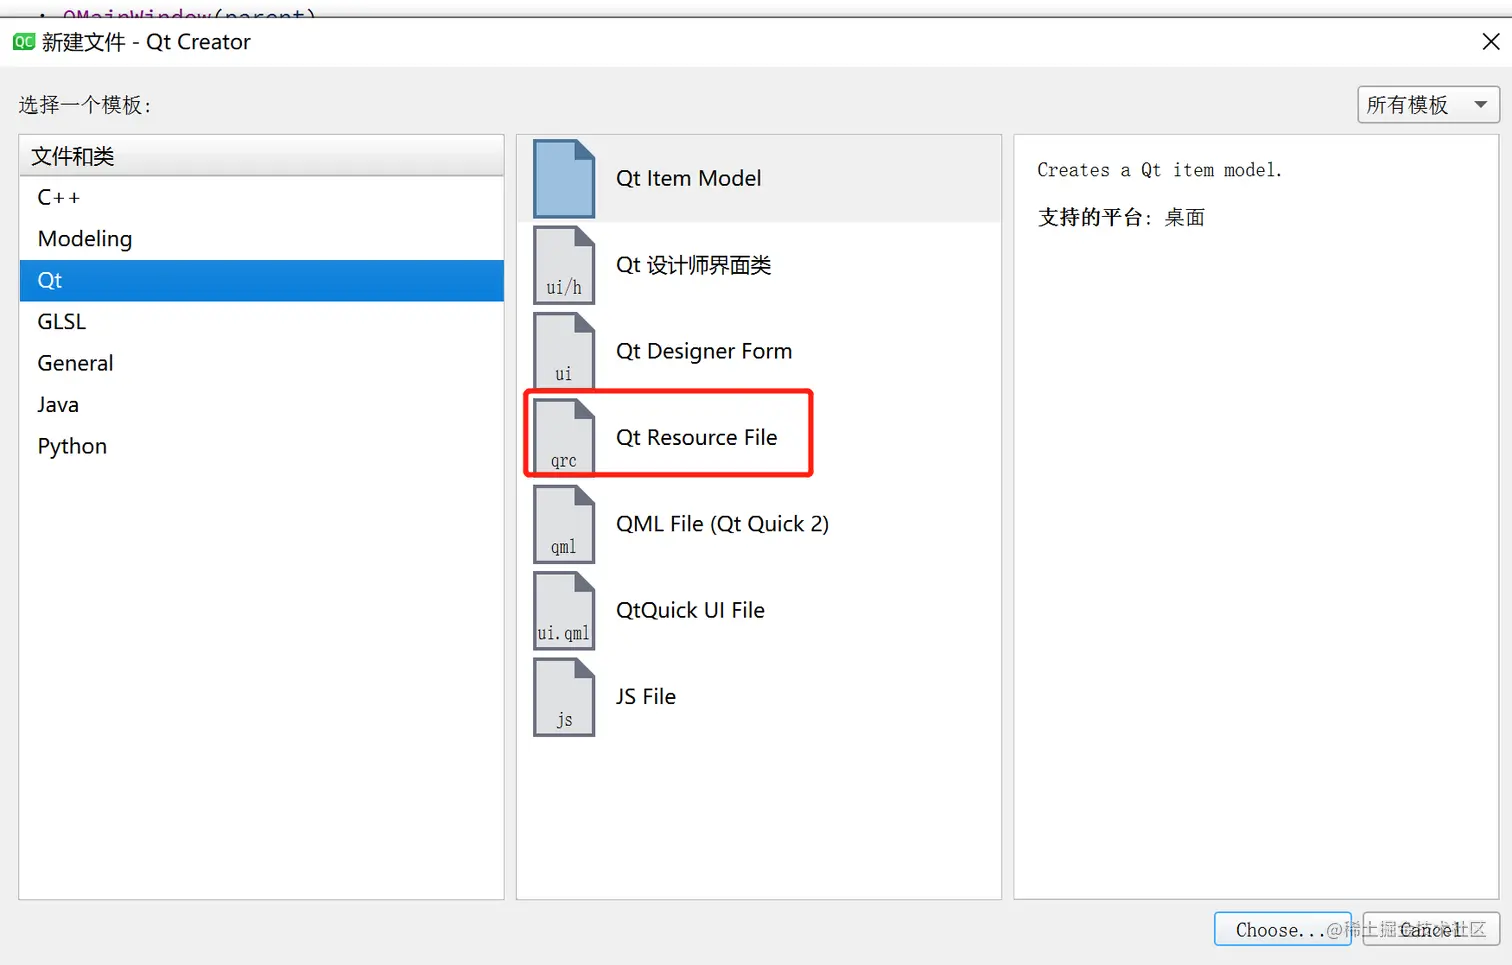Click the qml file icon

point(564,524)
